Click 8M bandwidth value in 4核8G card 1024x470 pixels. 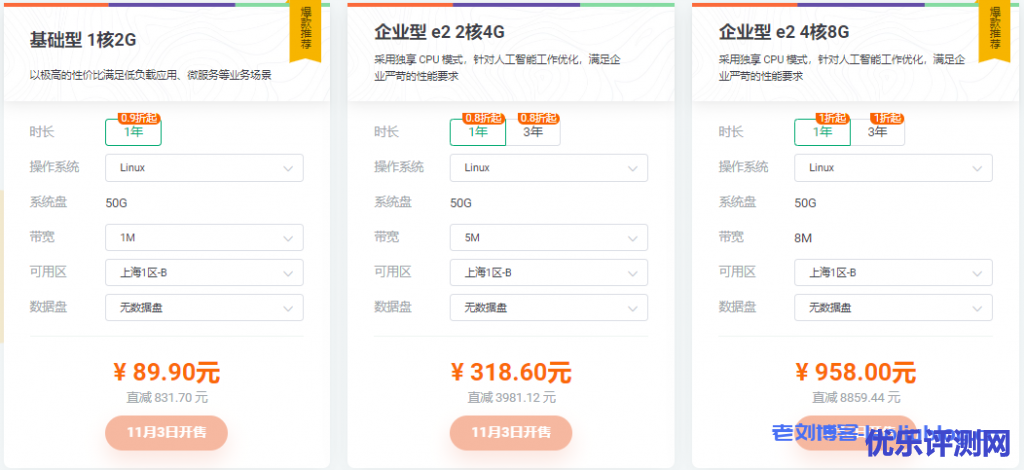[803, 238]
